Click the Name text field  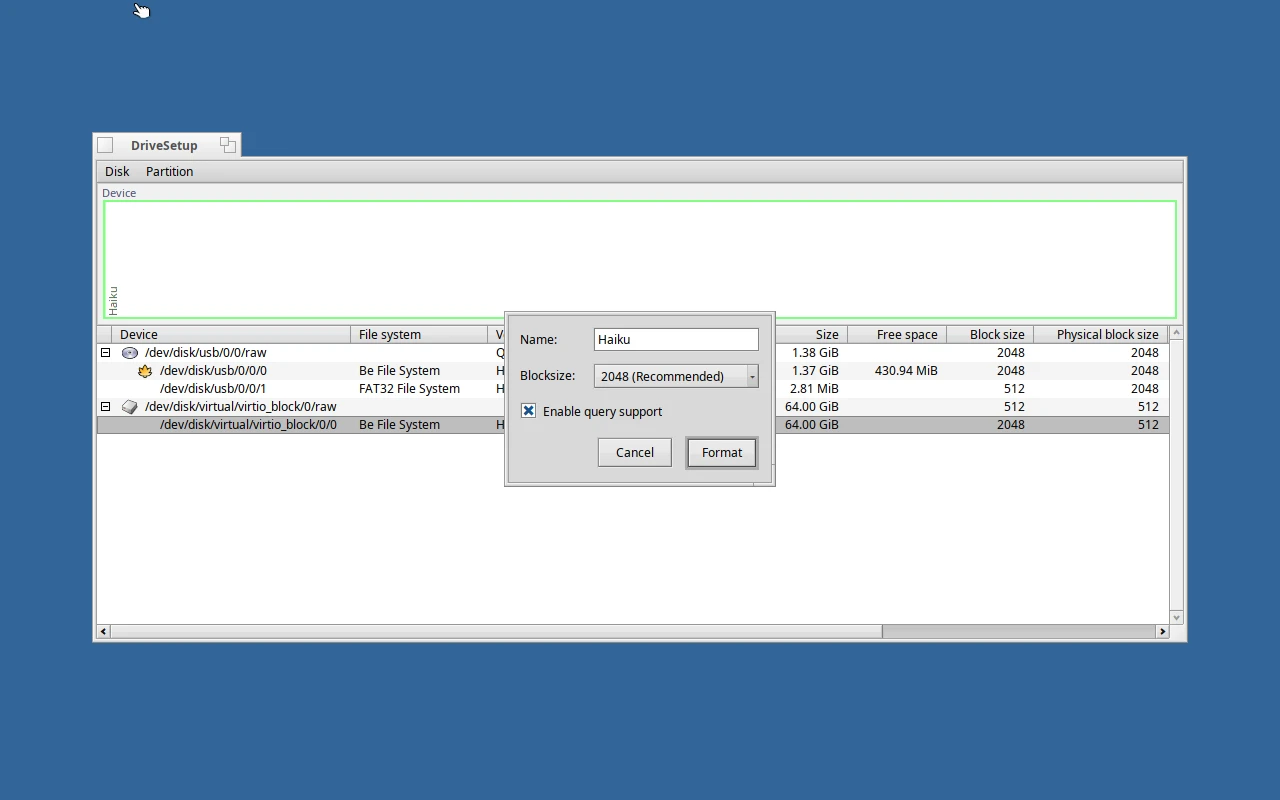pos(676,340)
